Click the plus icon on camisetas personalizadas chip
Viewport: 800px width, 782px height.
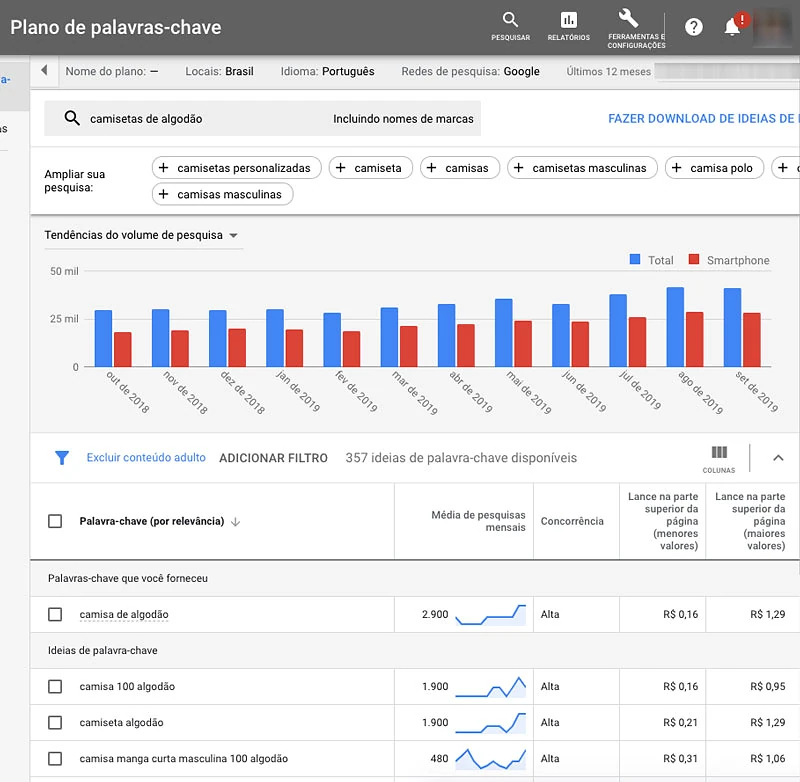tap(164, 168)
